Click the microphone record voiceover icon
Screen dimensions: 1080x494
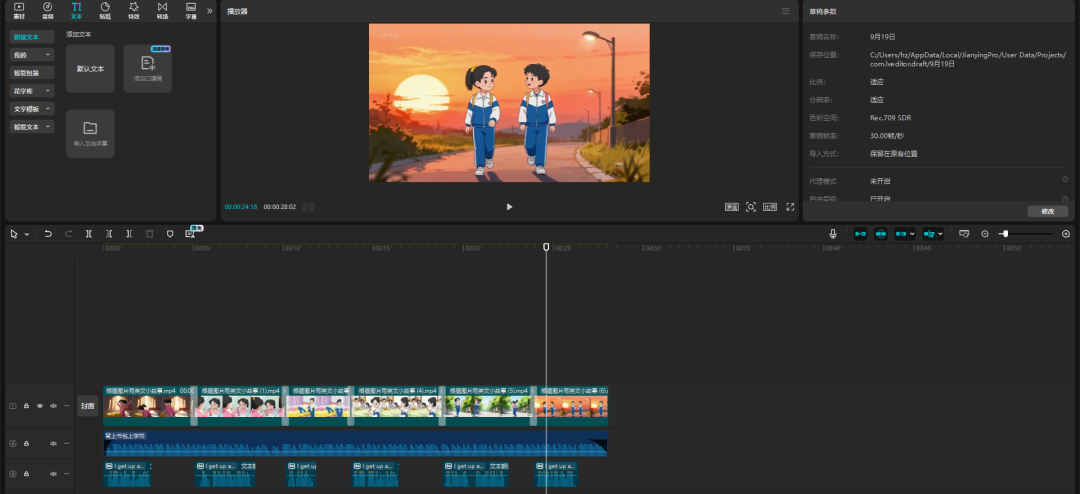pos(832,234)
